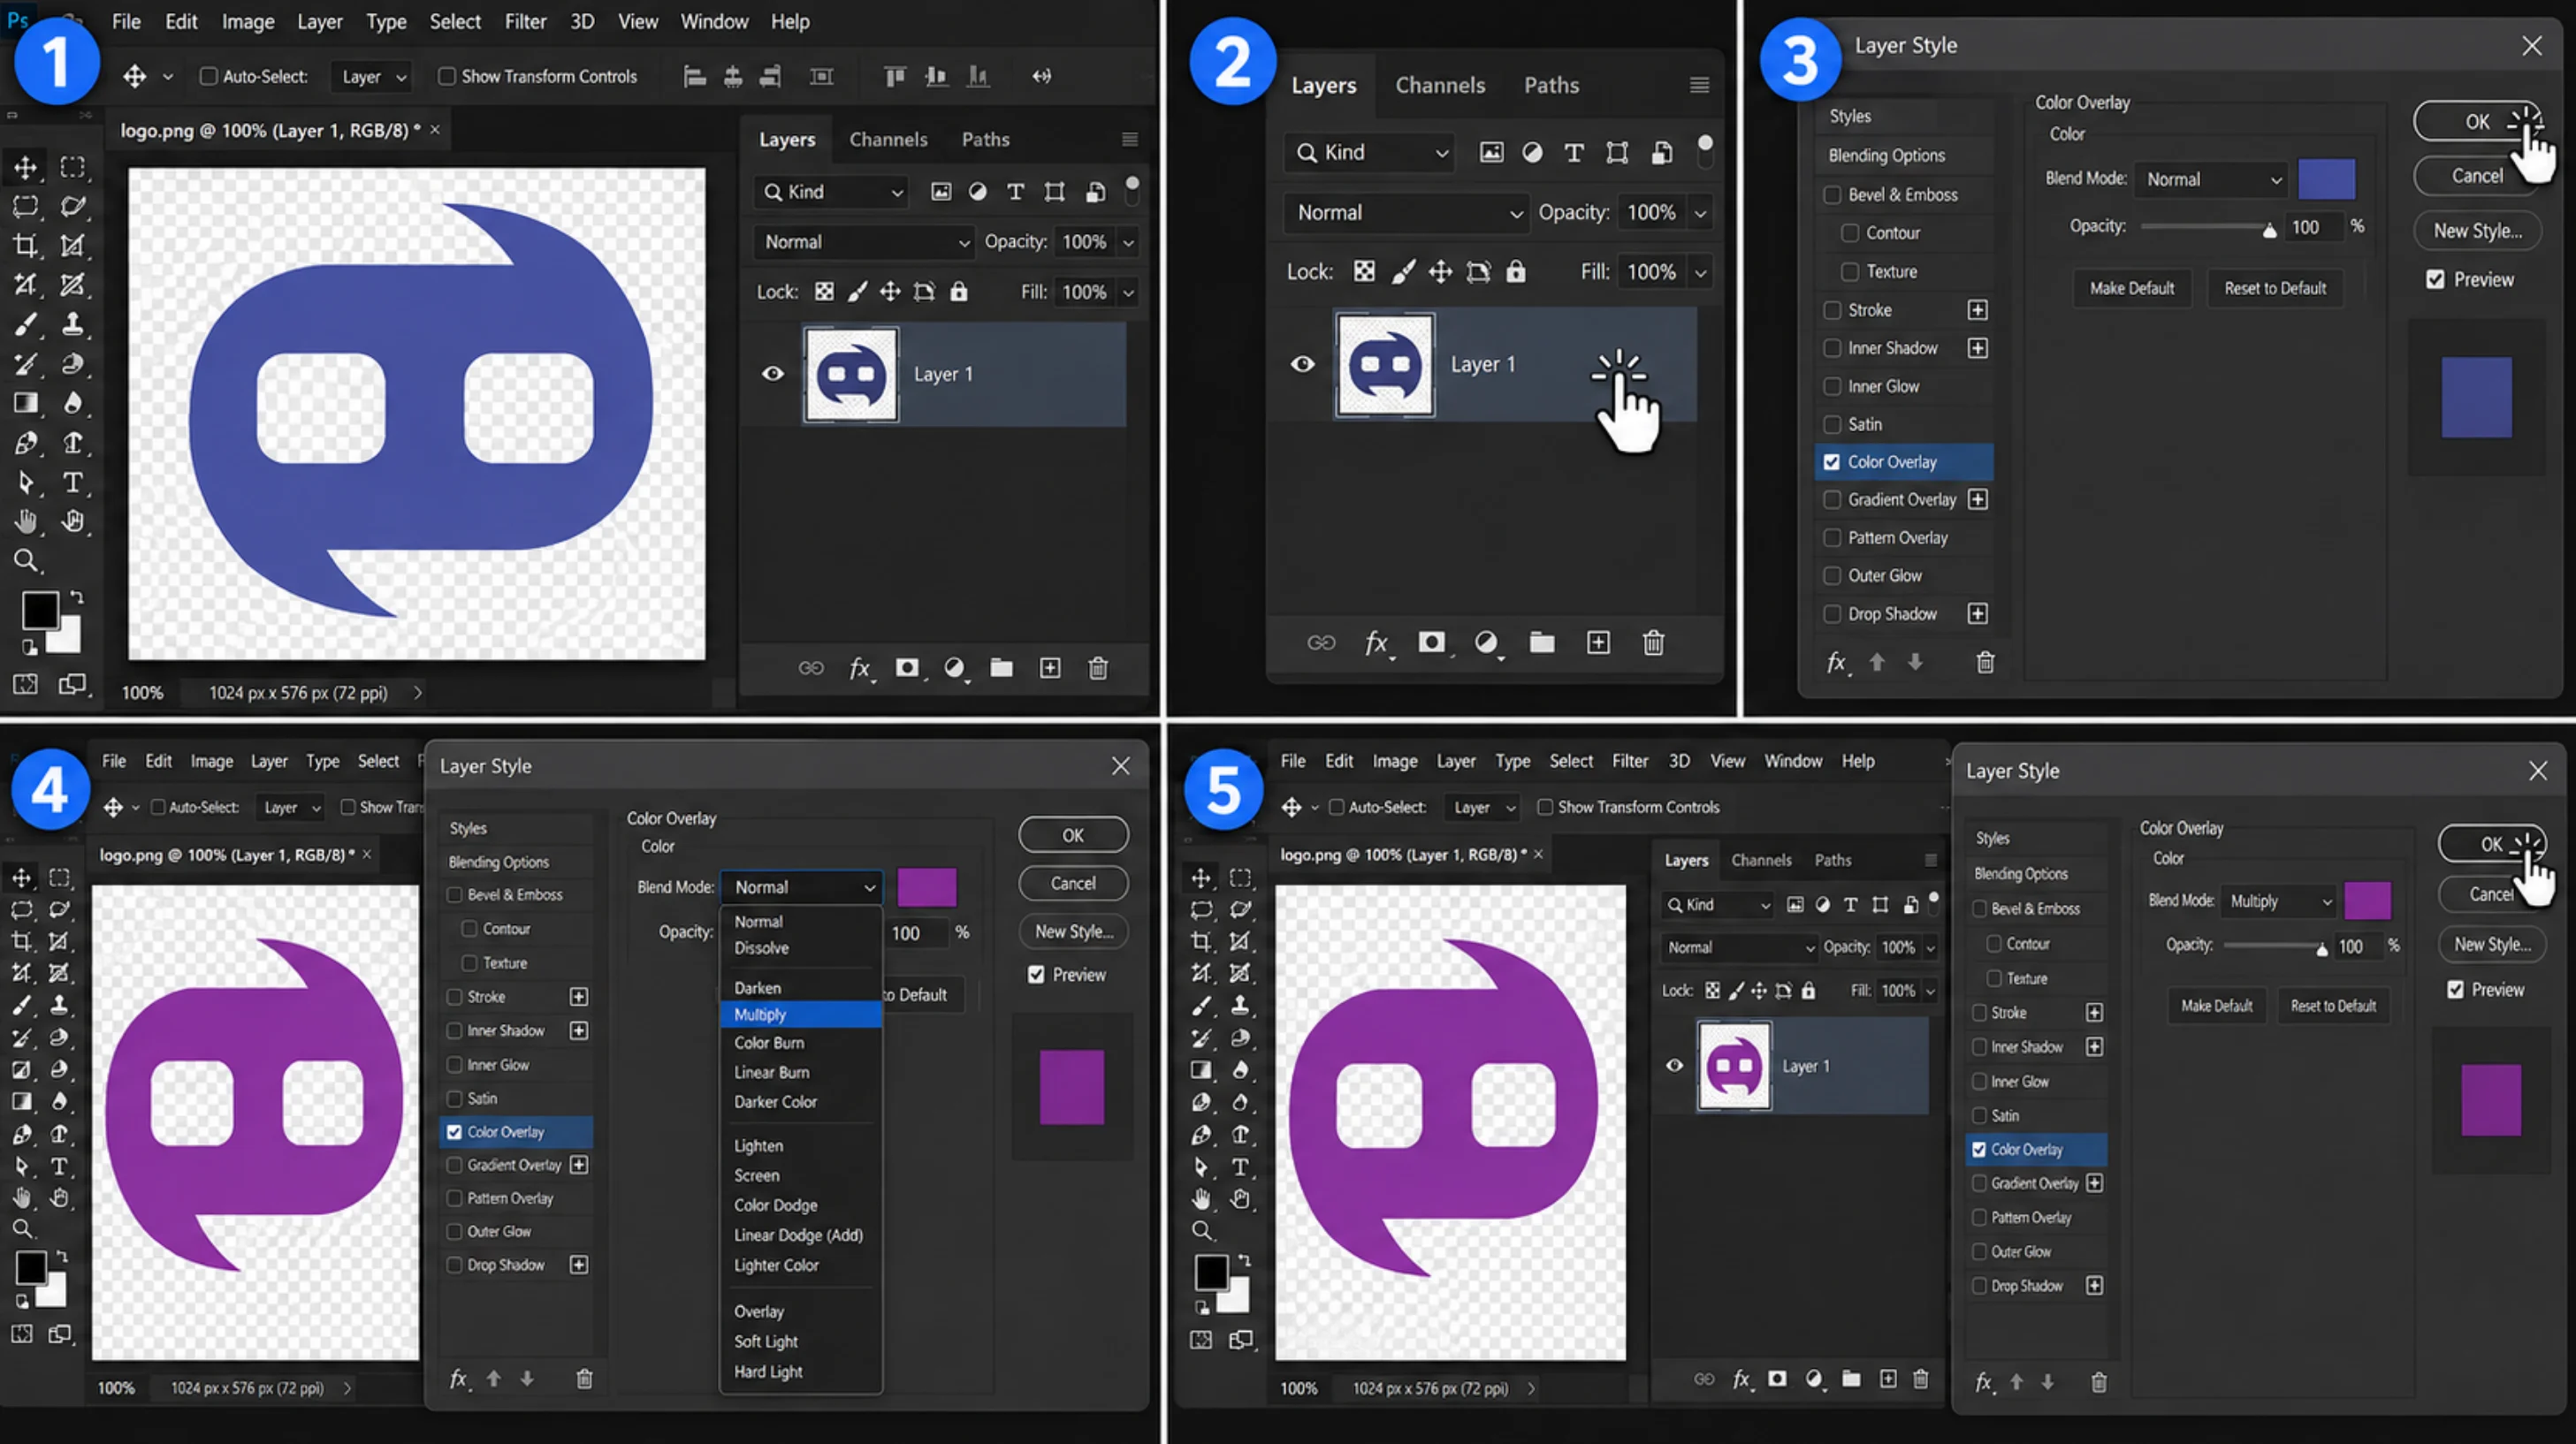Screen dimensions: 2576x1444
Task: Click the OK button in step 4 dialog
Action: click(x=1073, y=835)
